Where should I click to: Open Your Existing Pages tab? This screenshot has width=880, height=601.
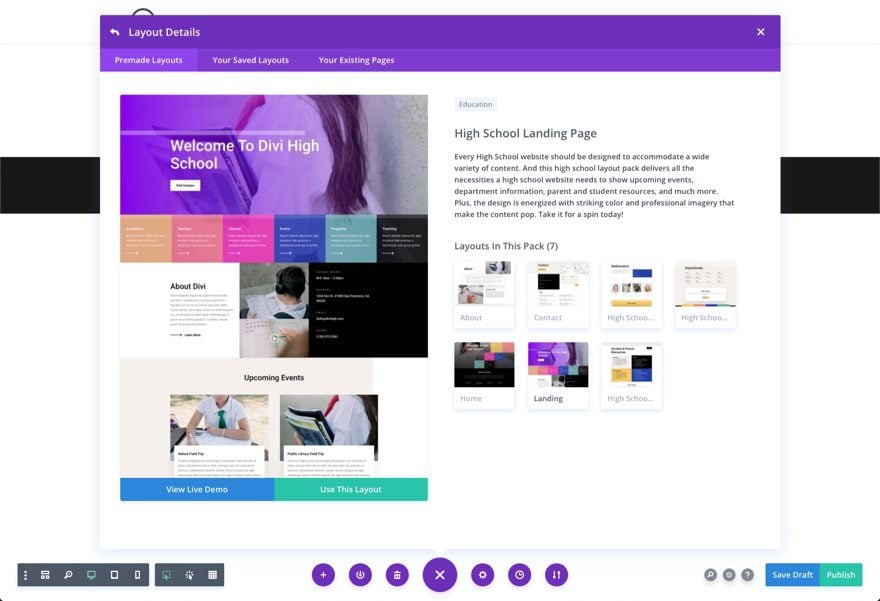[356, 60]
